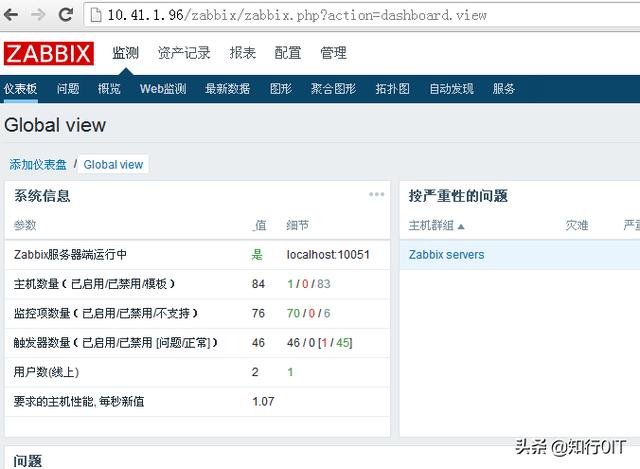Switch to the 概览 submenu tab
The image size is (640, 469).
109,89
